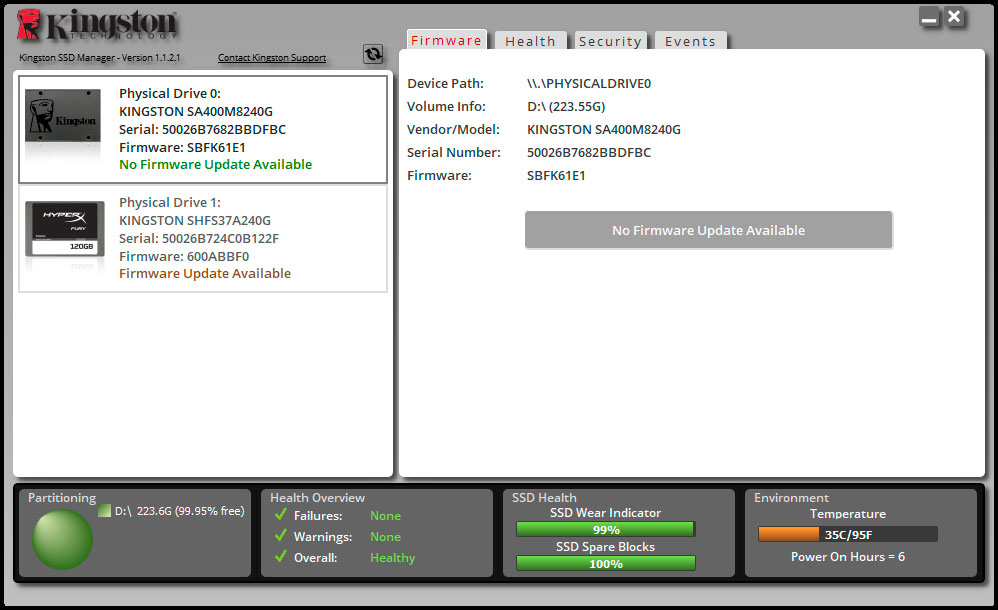Click the Health Overview panel title
This screenshot has width=998, height=610.
(318, 497)
